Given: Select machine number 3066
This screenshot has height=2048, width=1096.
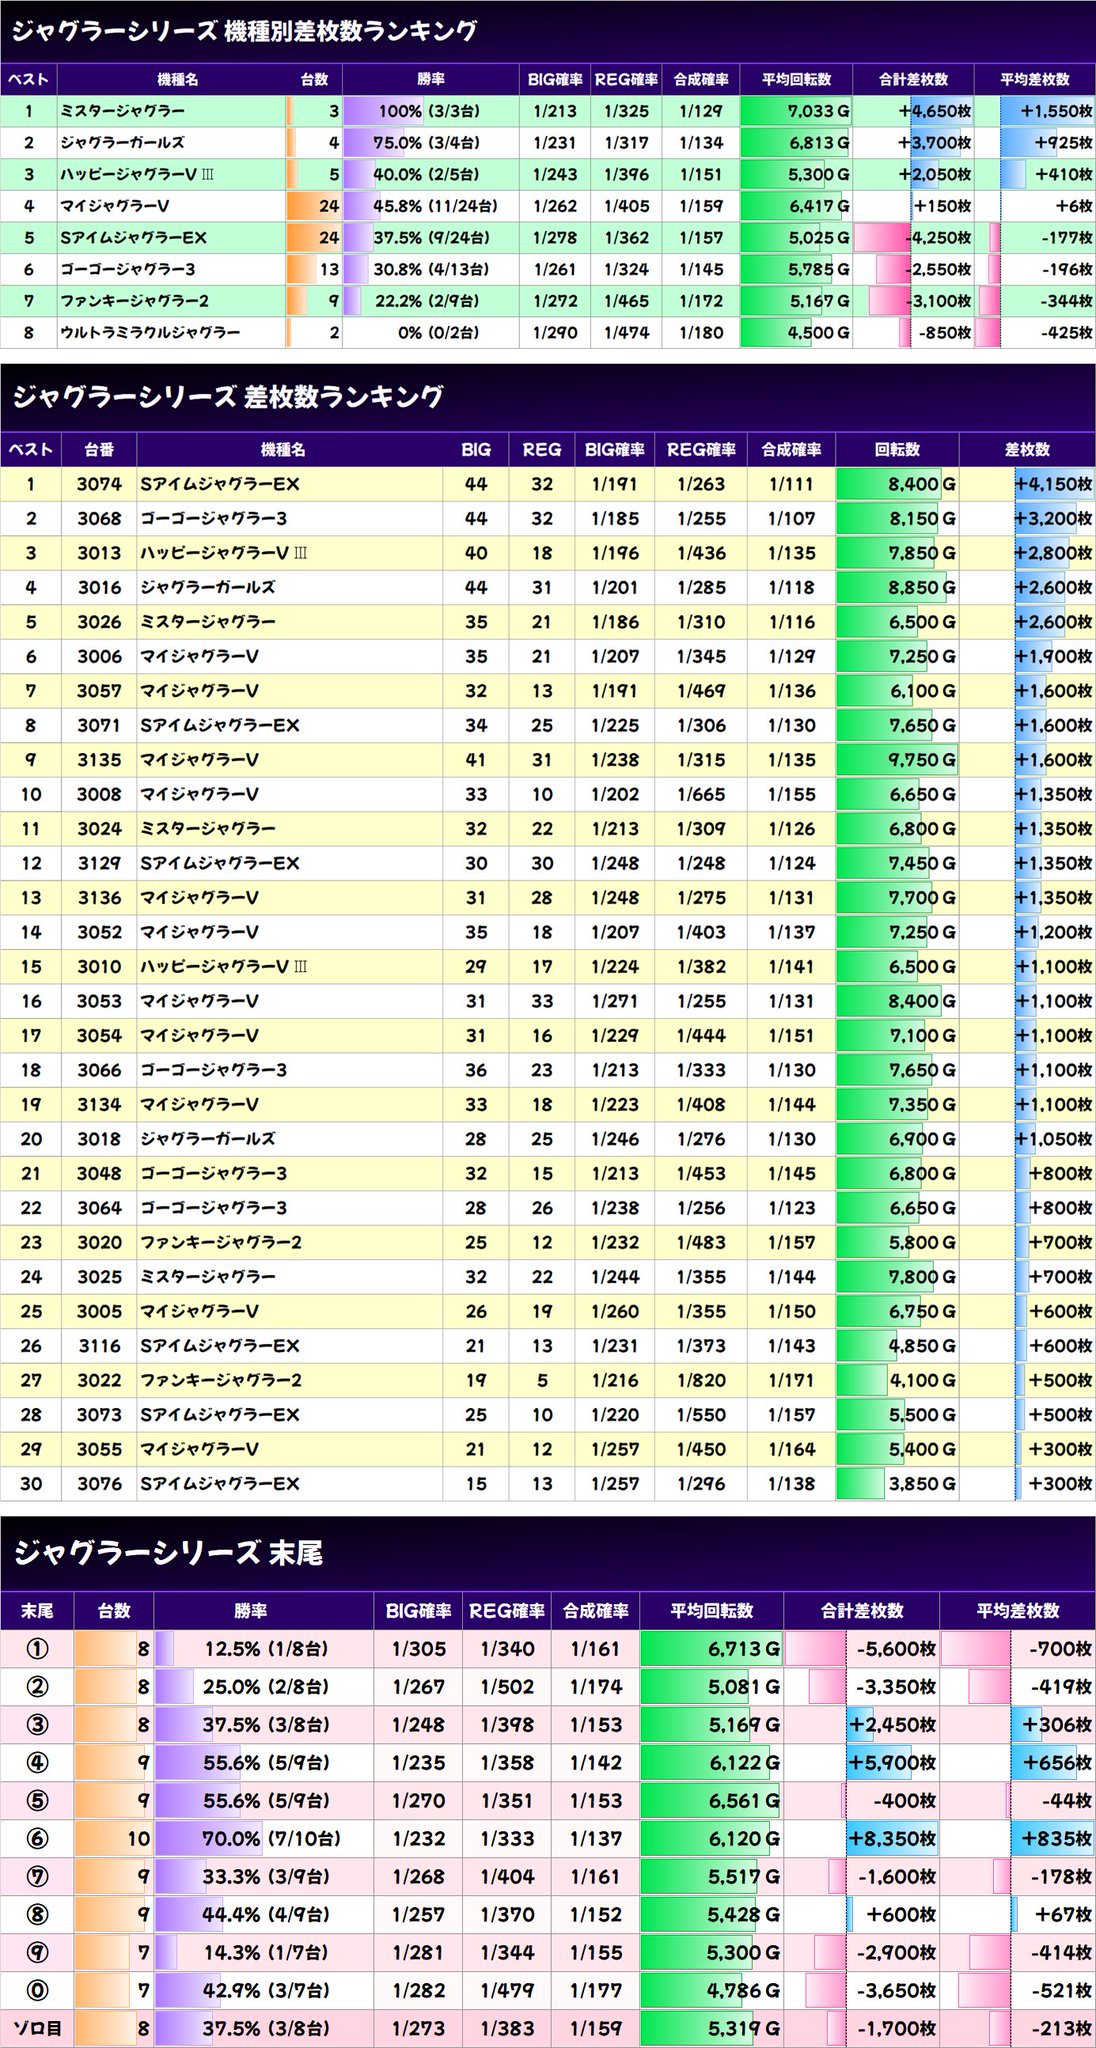Looking at the screenshot, I should click(x=99, y=1070).
